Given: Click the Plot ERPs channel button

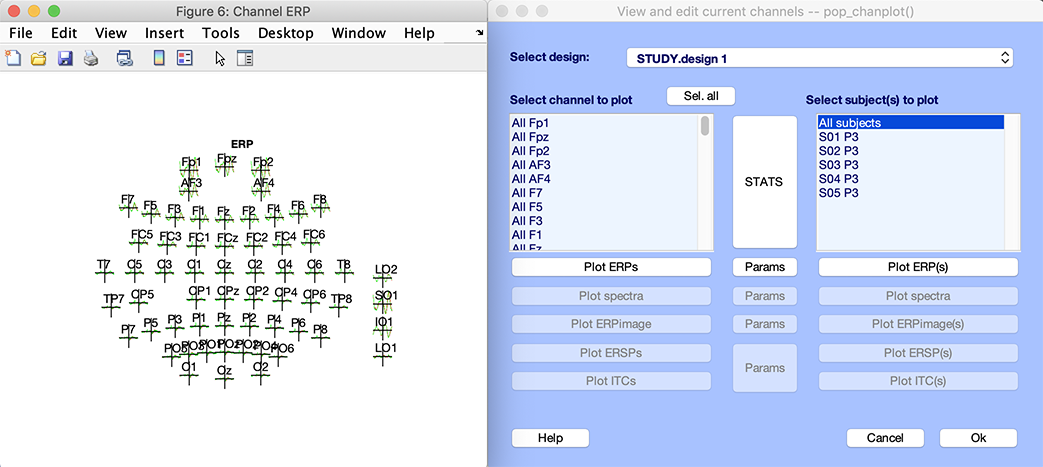Looking at the screenshot, I should point(611,267).
